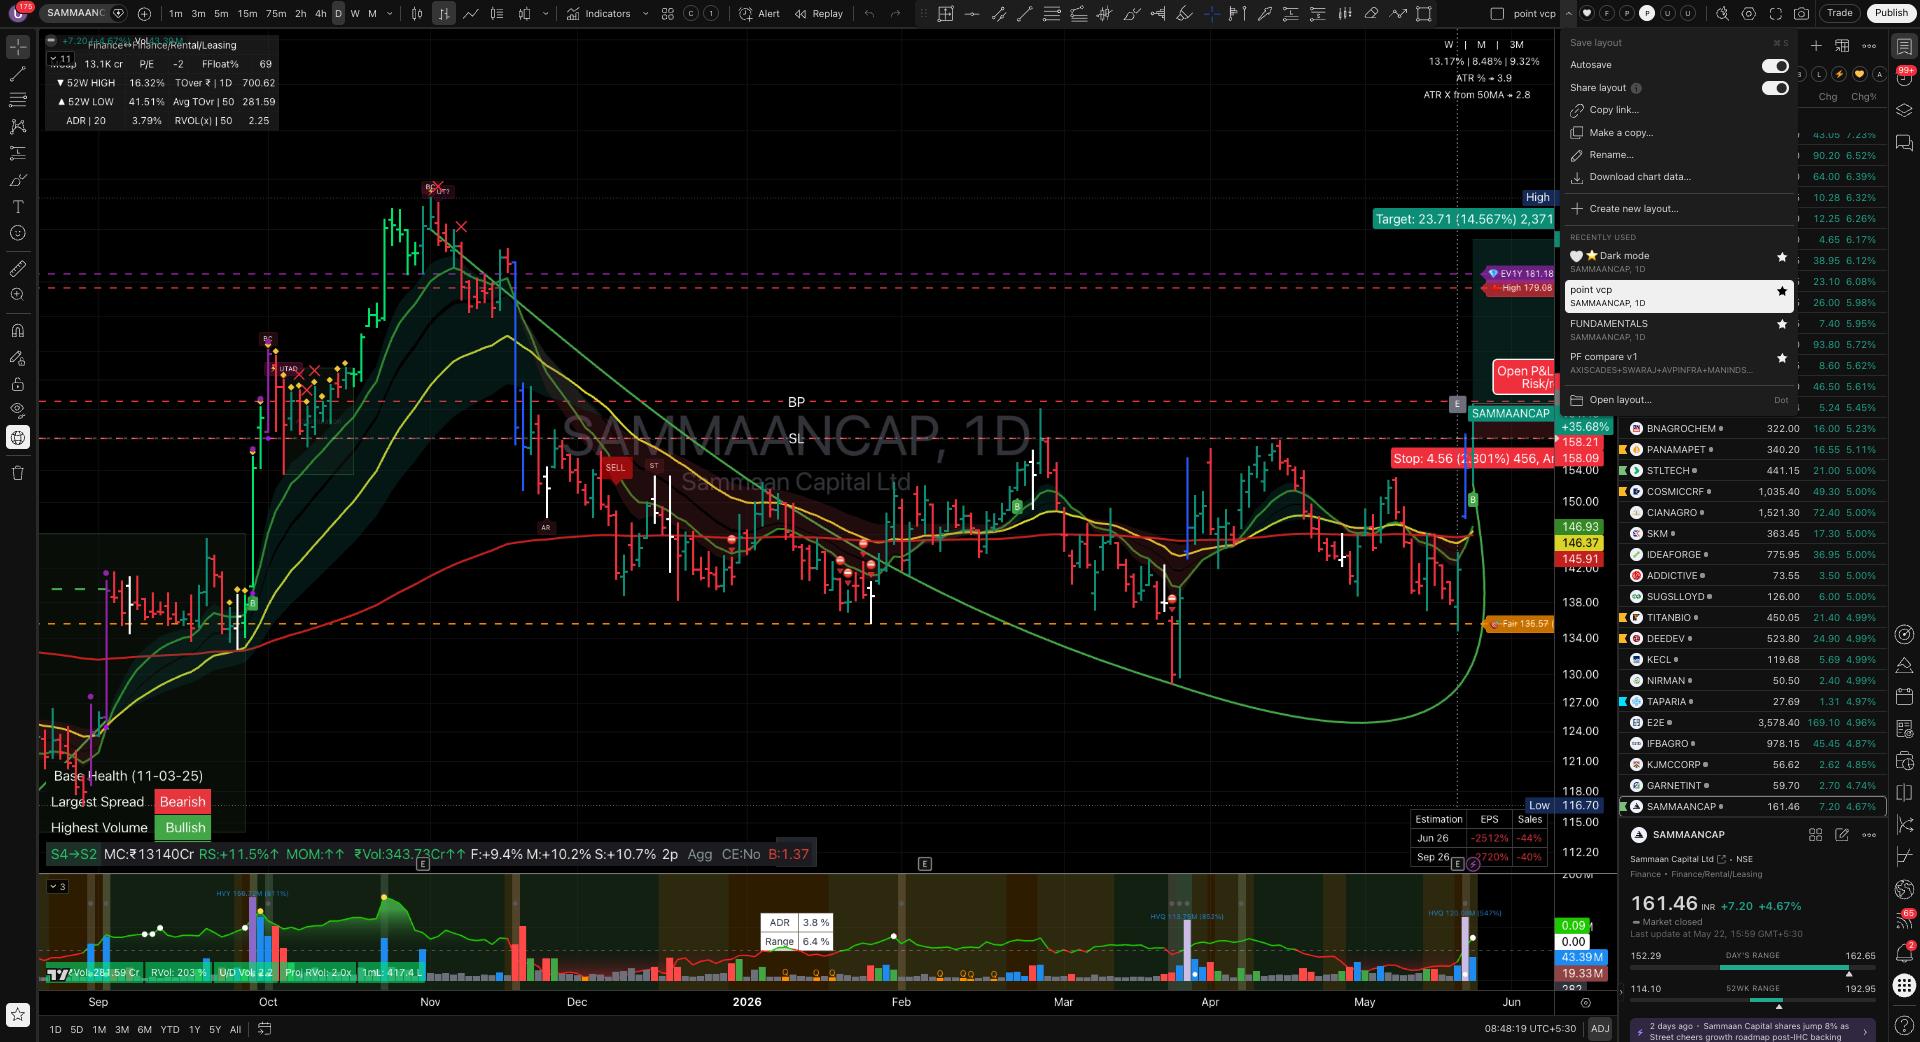Start Bar Replay mode

tap(819, 14)
